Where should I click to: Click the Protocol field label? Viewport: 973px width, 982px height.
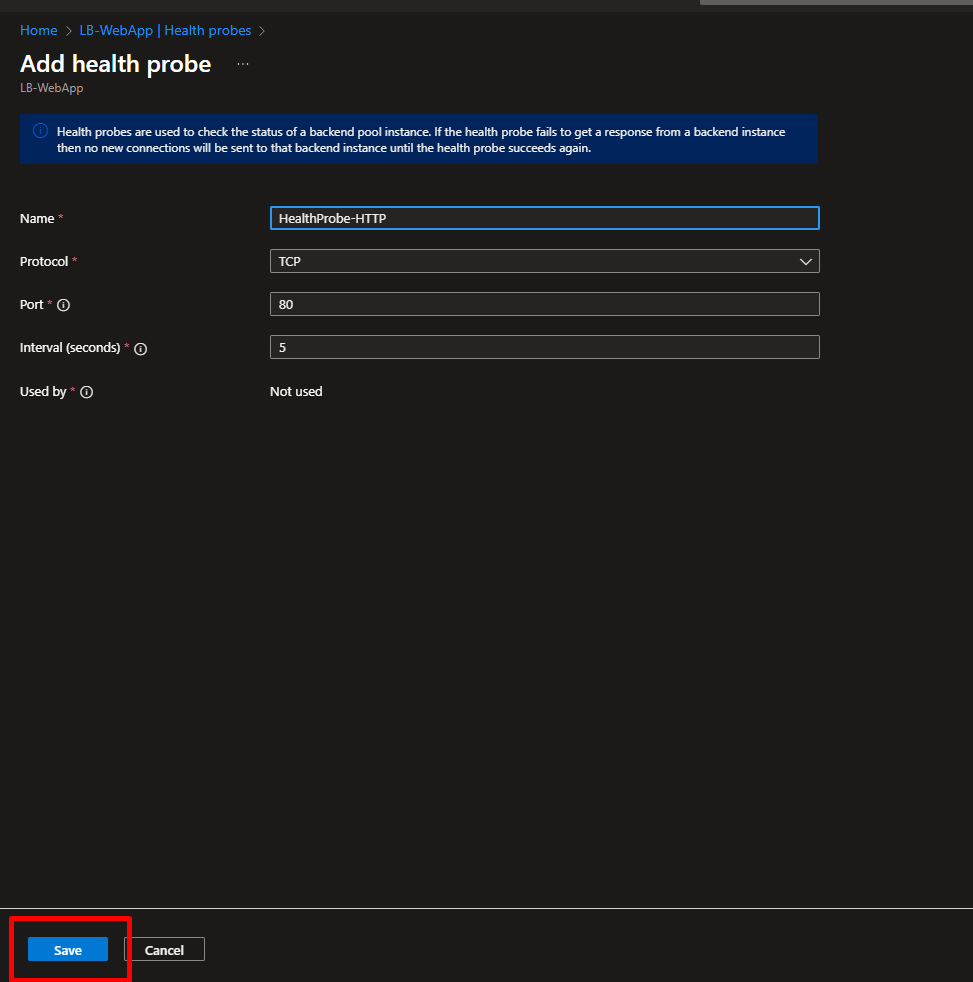tap(44, 261)
